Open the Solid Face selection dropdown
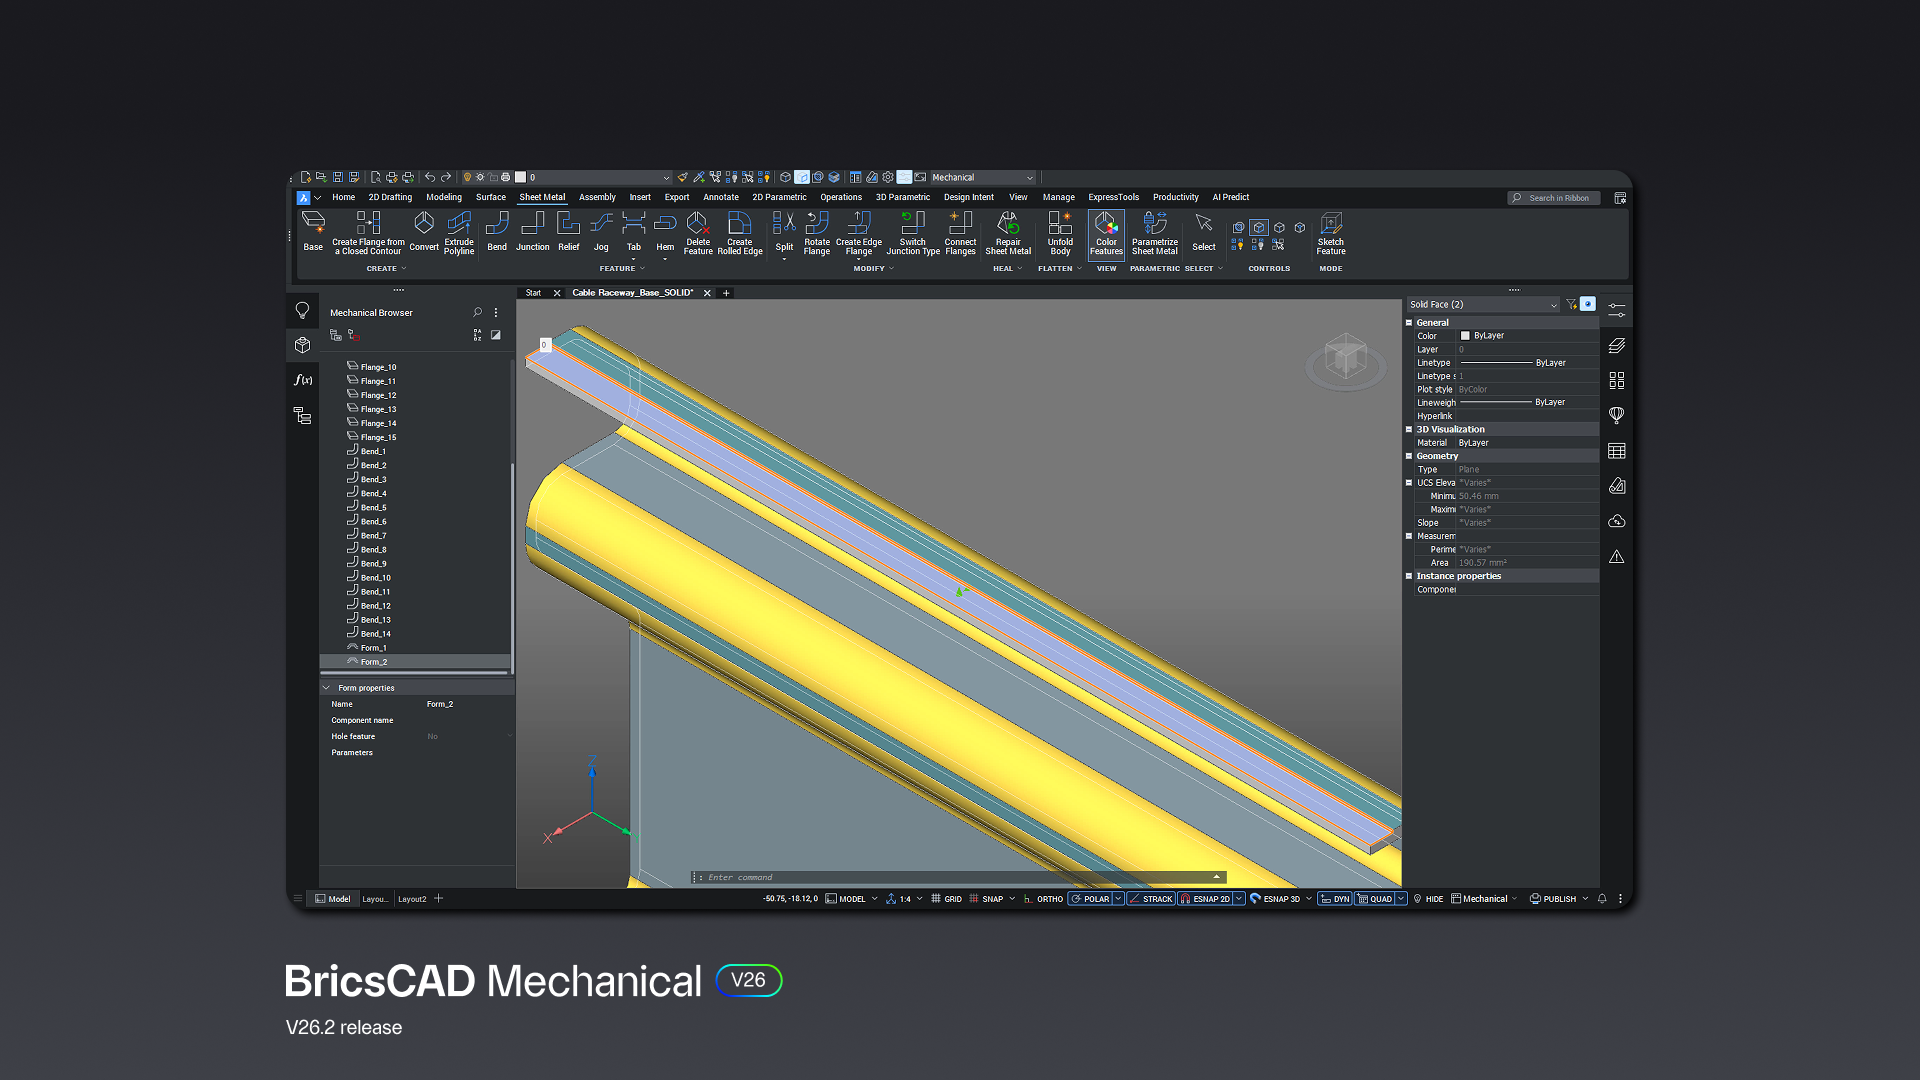Image resolution: width=1920 pixels, height=1080 pixels. pos(1553,304)
